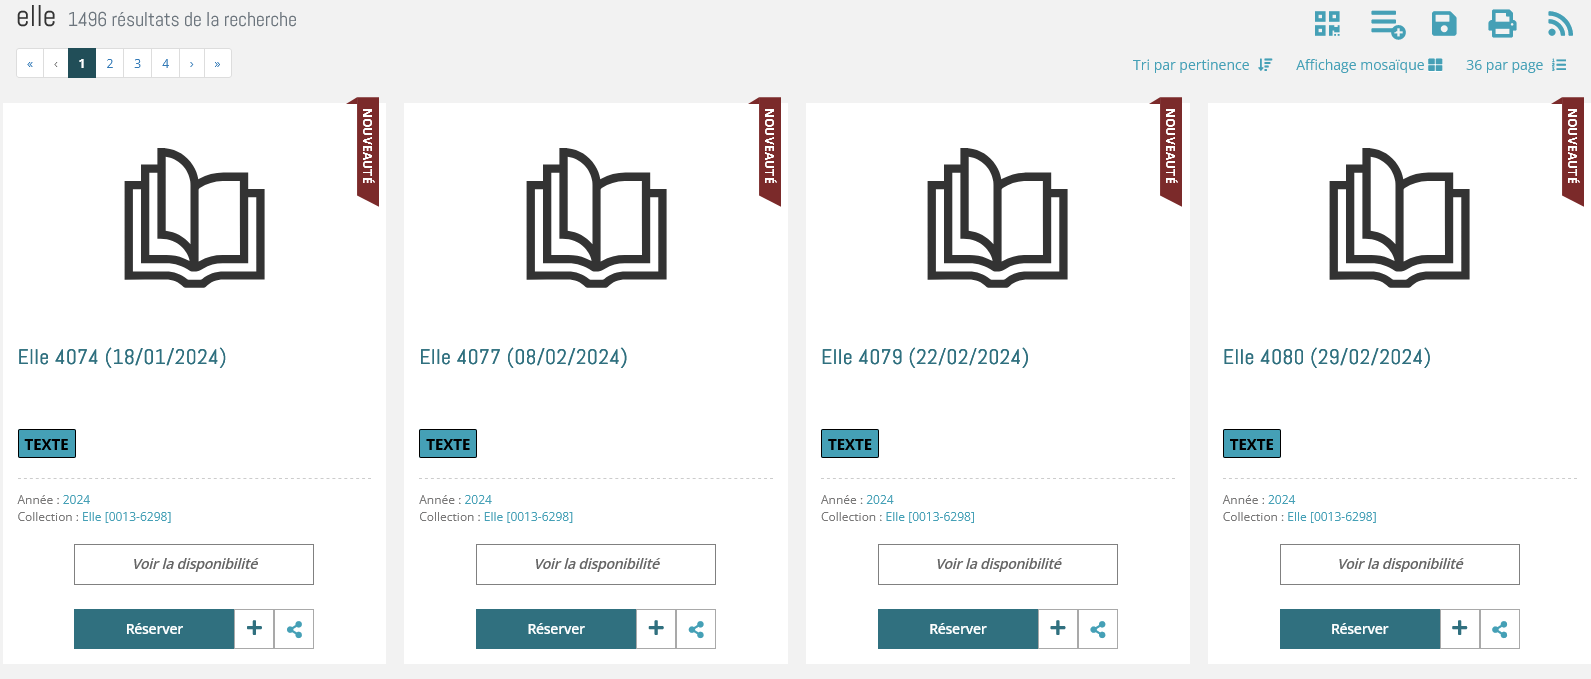Click the add-to-list icon in top toolbar
This screenshot has width=1591, height=679.
coord(1388,24)
